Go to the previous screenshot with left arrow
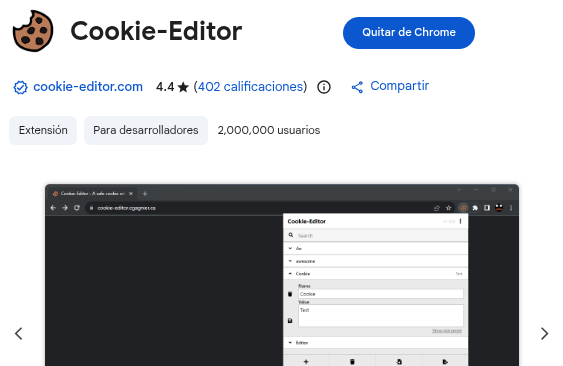Screen dimensions: 563x366 (19, 334)
